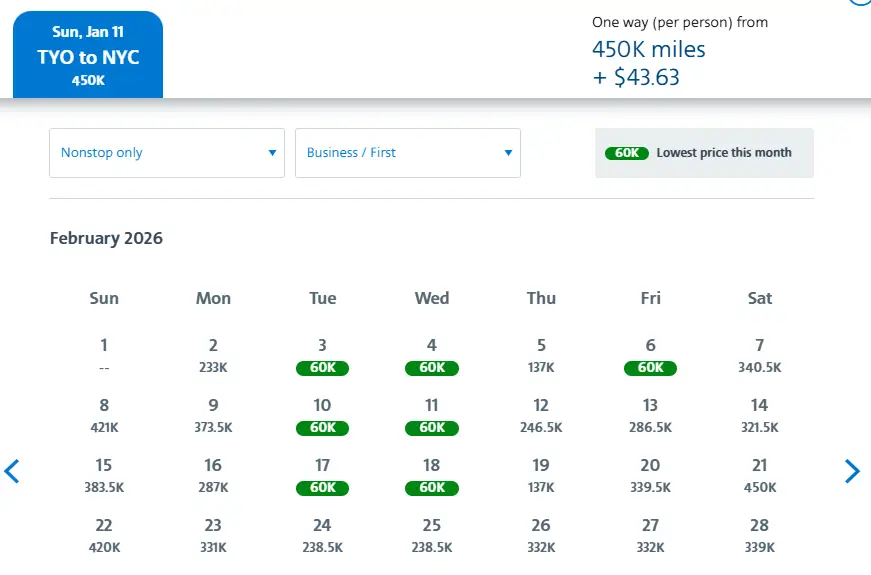Image resolution: width=871 pixels, height=575 pixels.
Task: Open the Nonstop only dropdown
Action: point(167,153)
